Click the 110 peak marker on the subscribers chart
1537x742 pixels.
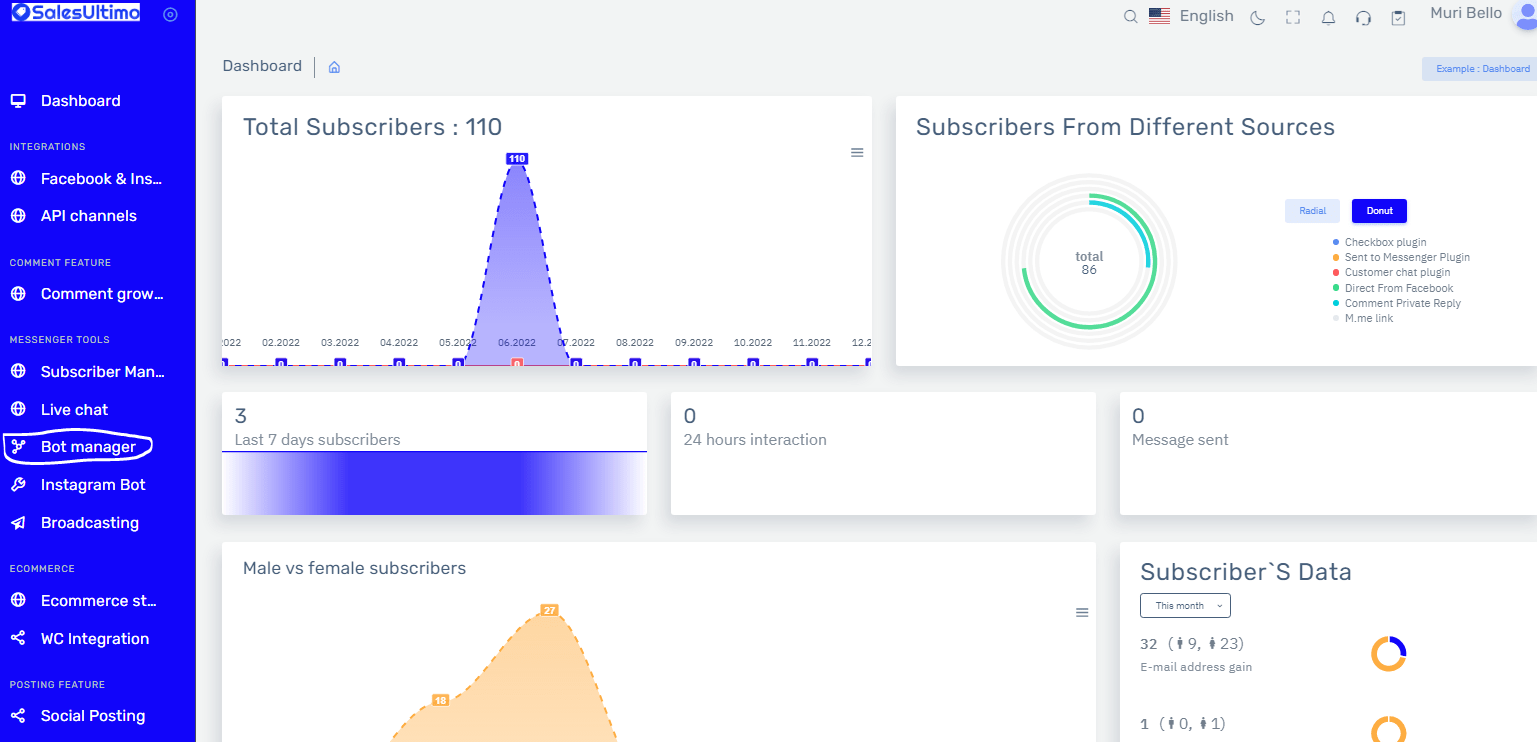tap(517, 157)
